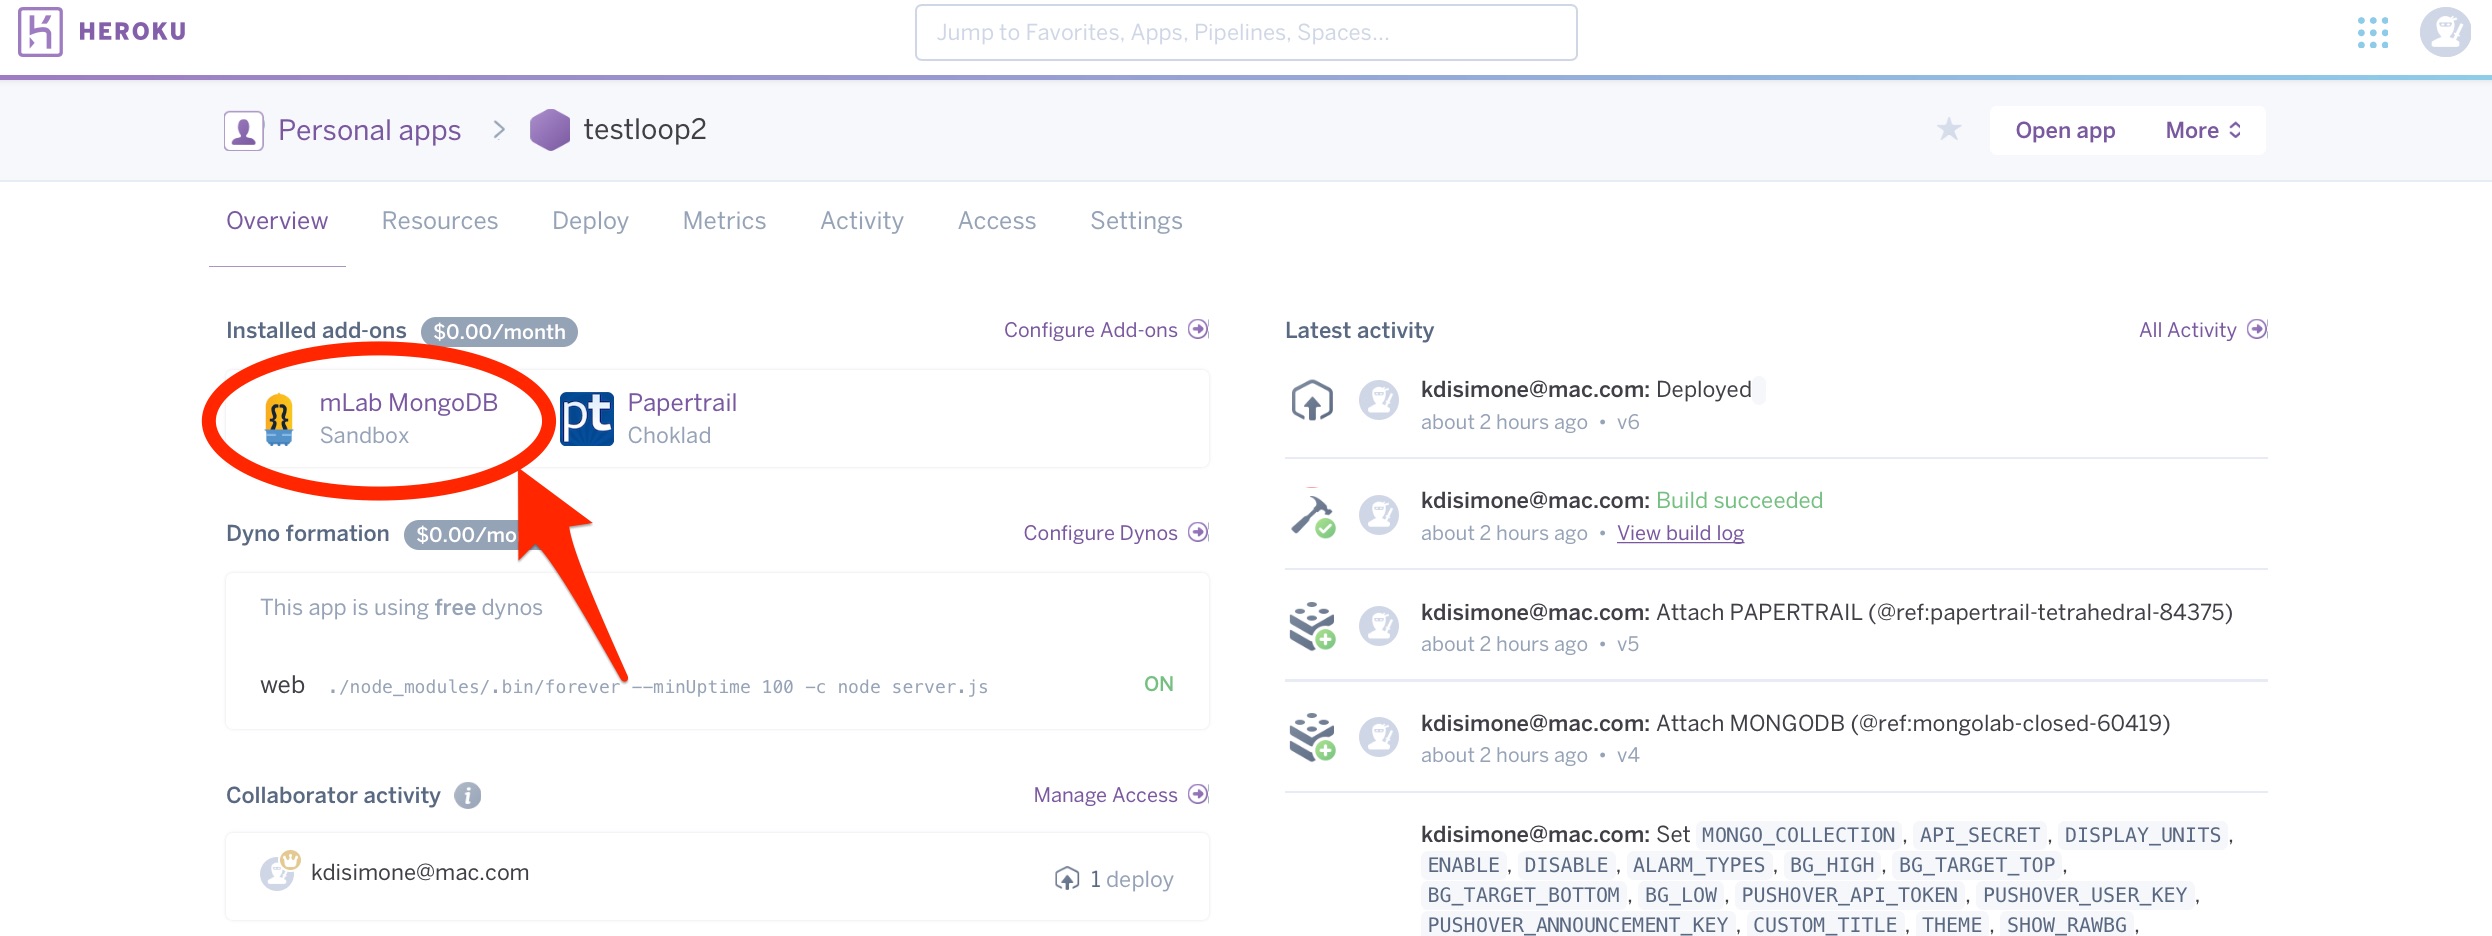
Task: Go to Personal apps breadcrumb
Action: pyautogui.click(x=369, y=130)
